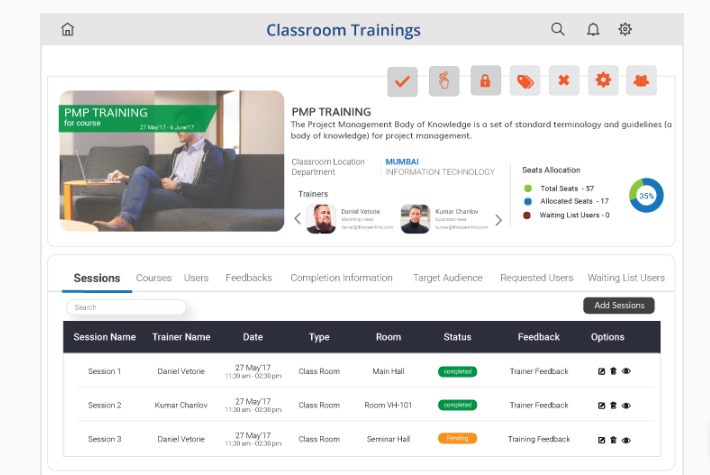
Task: Click the blue Allocated Seats legend dot
Action: point(528,202)
